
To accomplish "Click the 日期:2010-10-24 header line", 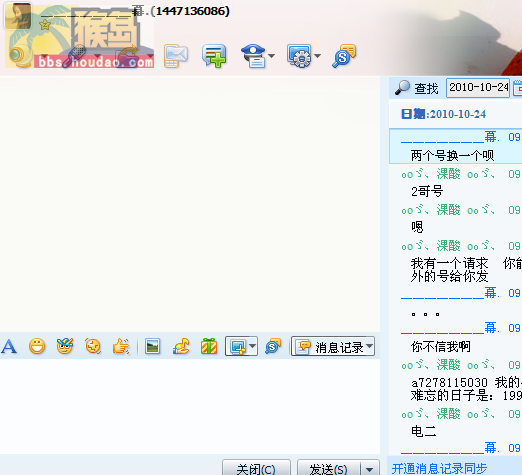I will pos(443,114).
